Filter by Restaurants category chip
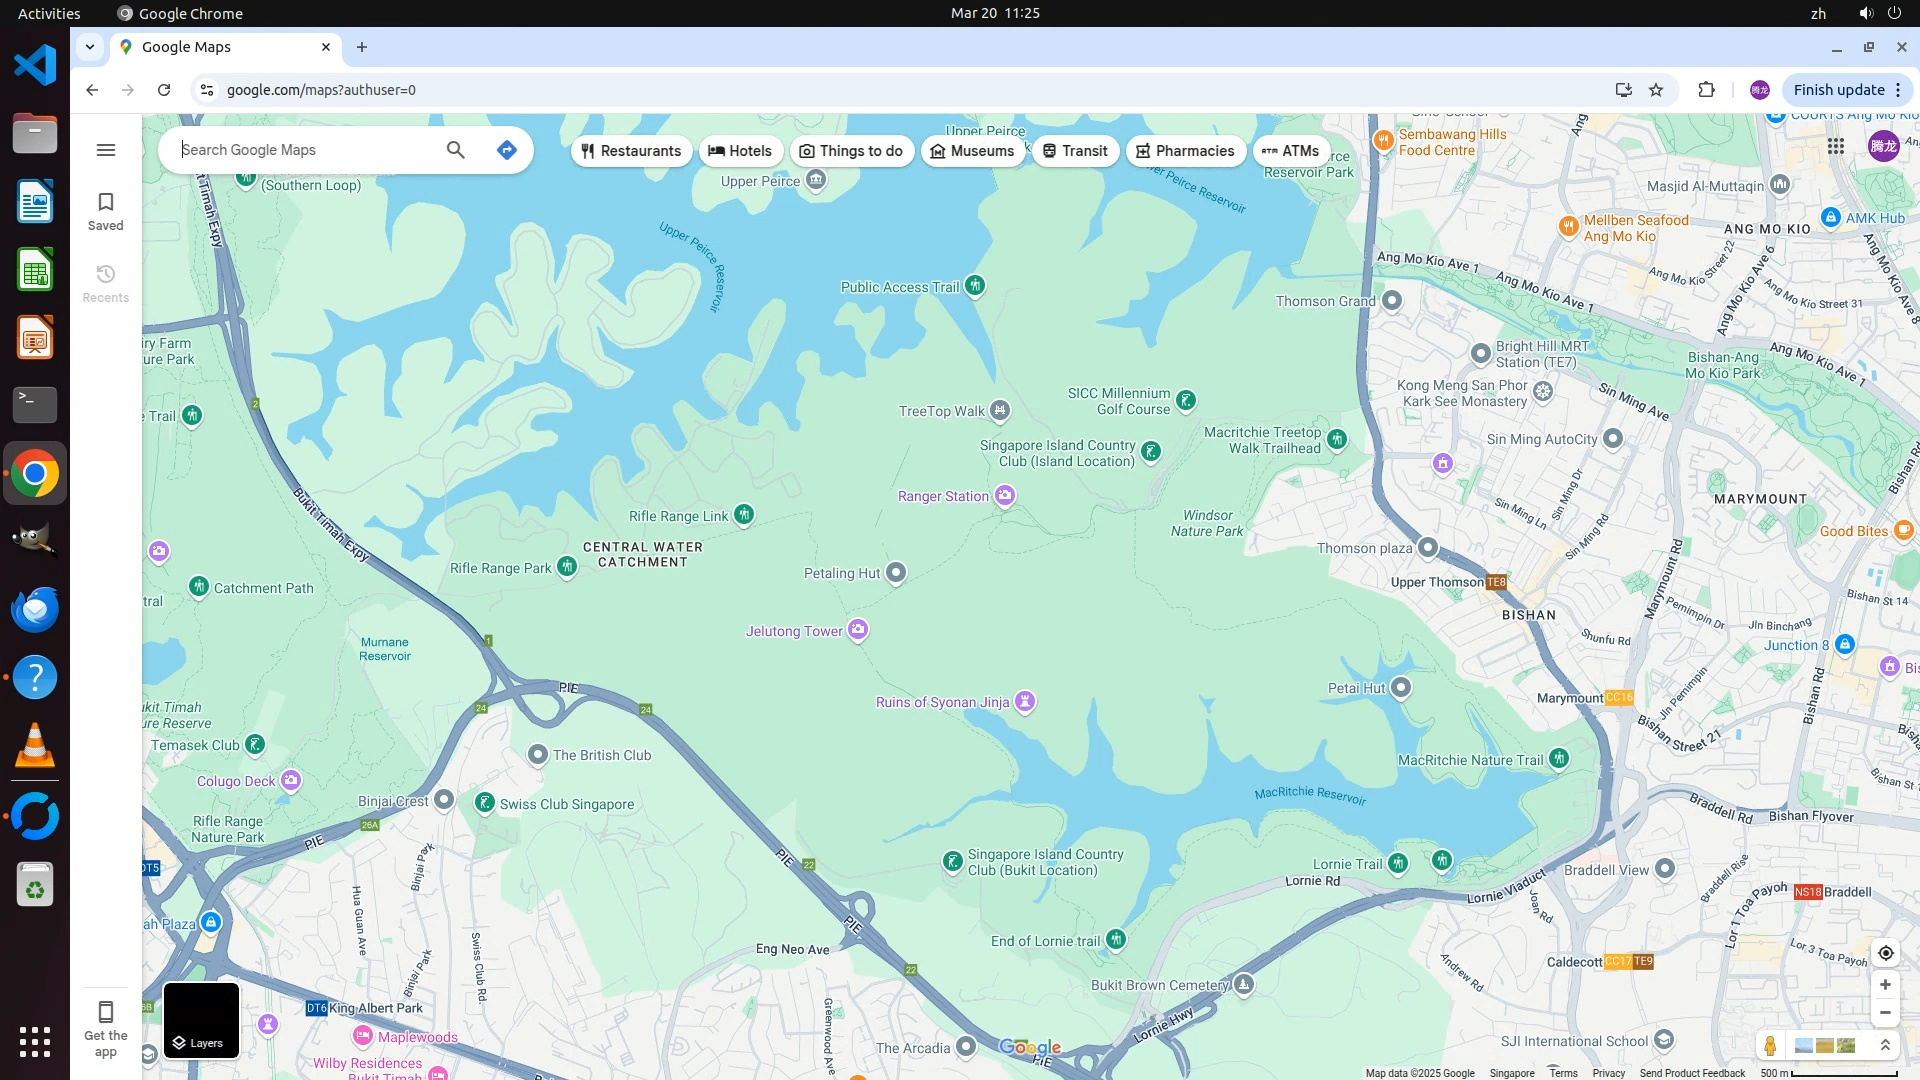The width and height of the screenshot is (1920, 1080). 631,151
